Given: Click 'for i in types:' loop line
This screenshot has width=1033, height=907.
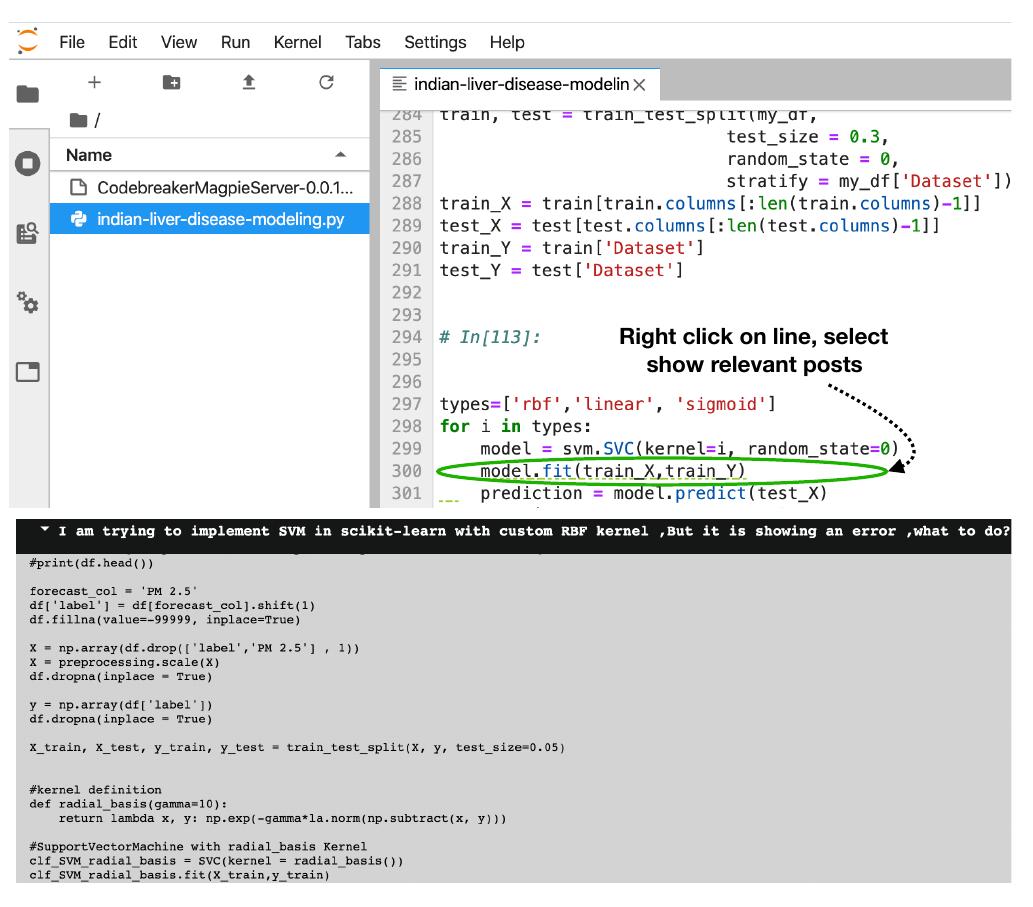Looking at the screenshot, I should (x=515, y=426).
